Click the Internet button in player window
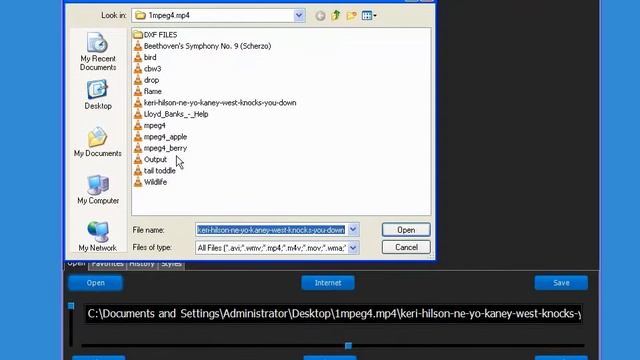This screenshot has height=360, width=640. (x=328, y=283)
